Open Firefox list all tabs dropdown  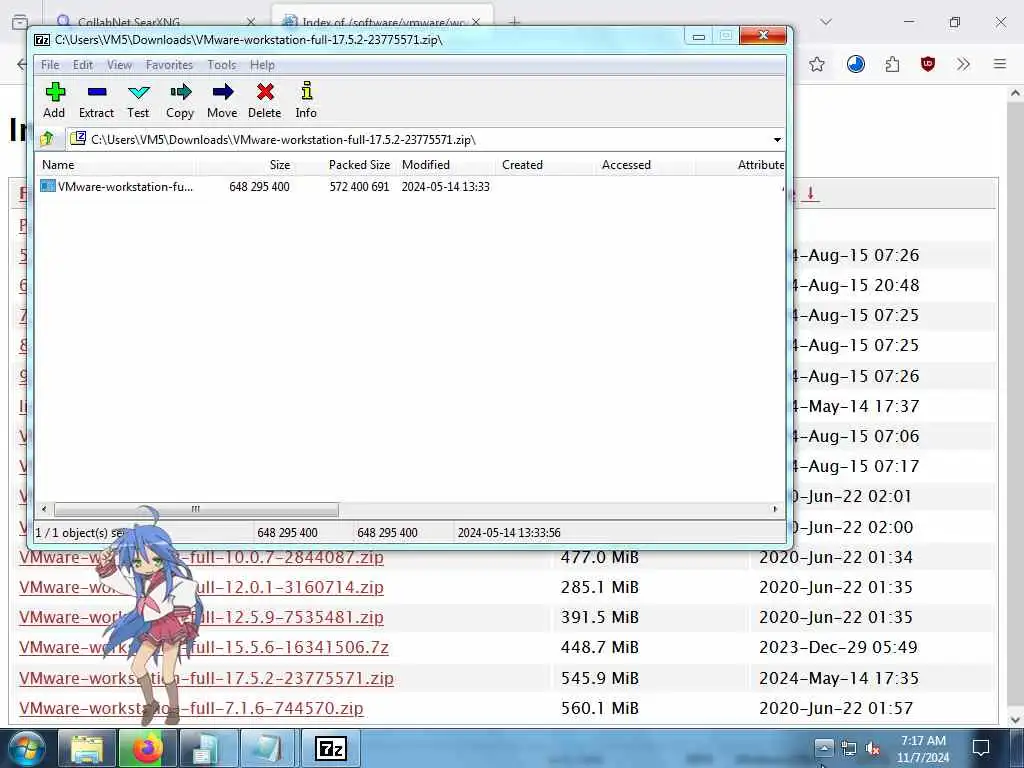825,22
